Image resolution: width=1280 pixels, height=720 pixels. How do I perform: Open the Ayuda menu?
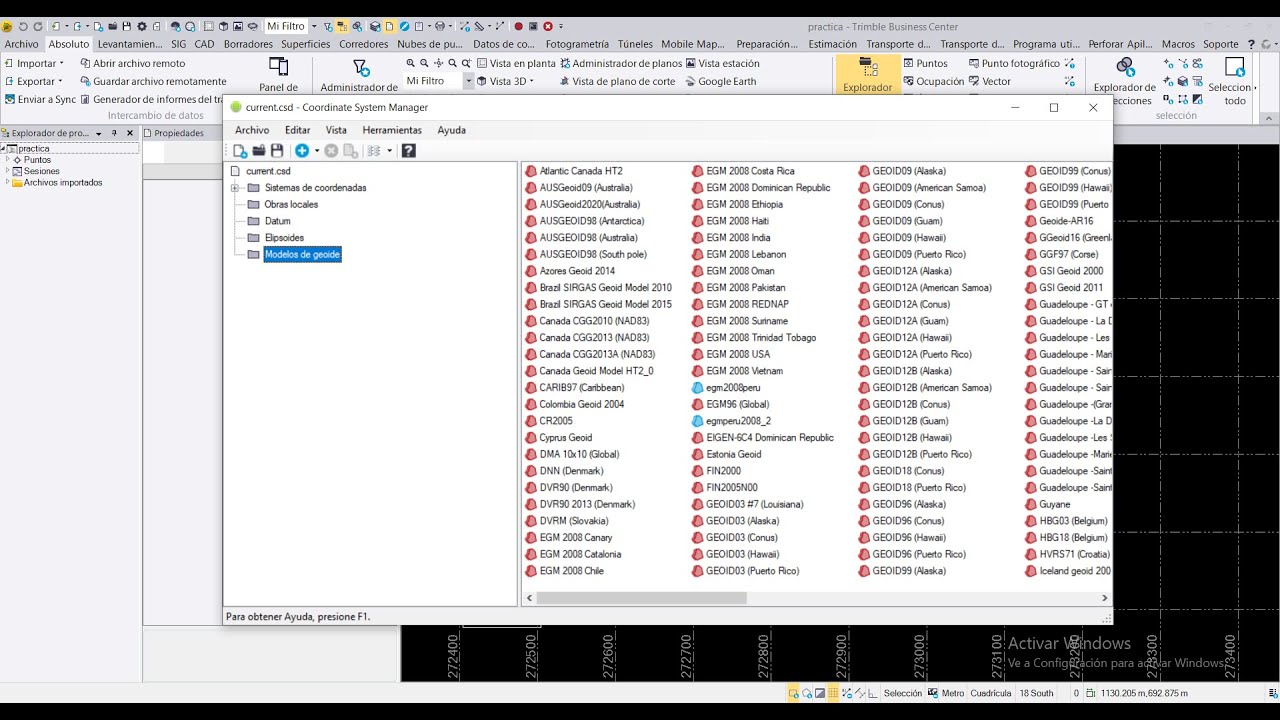coord(451,130)
